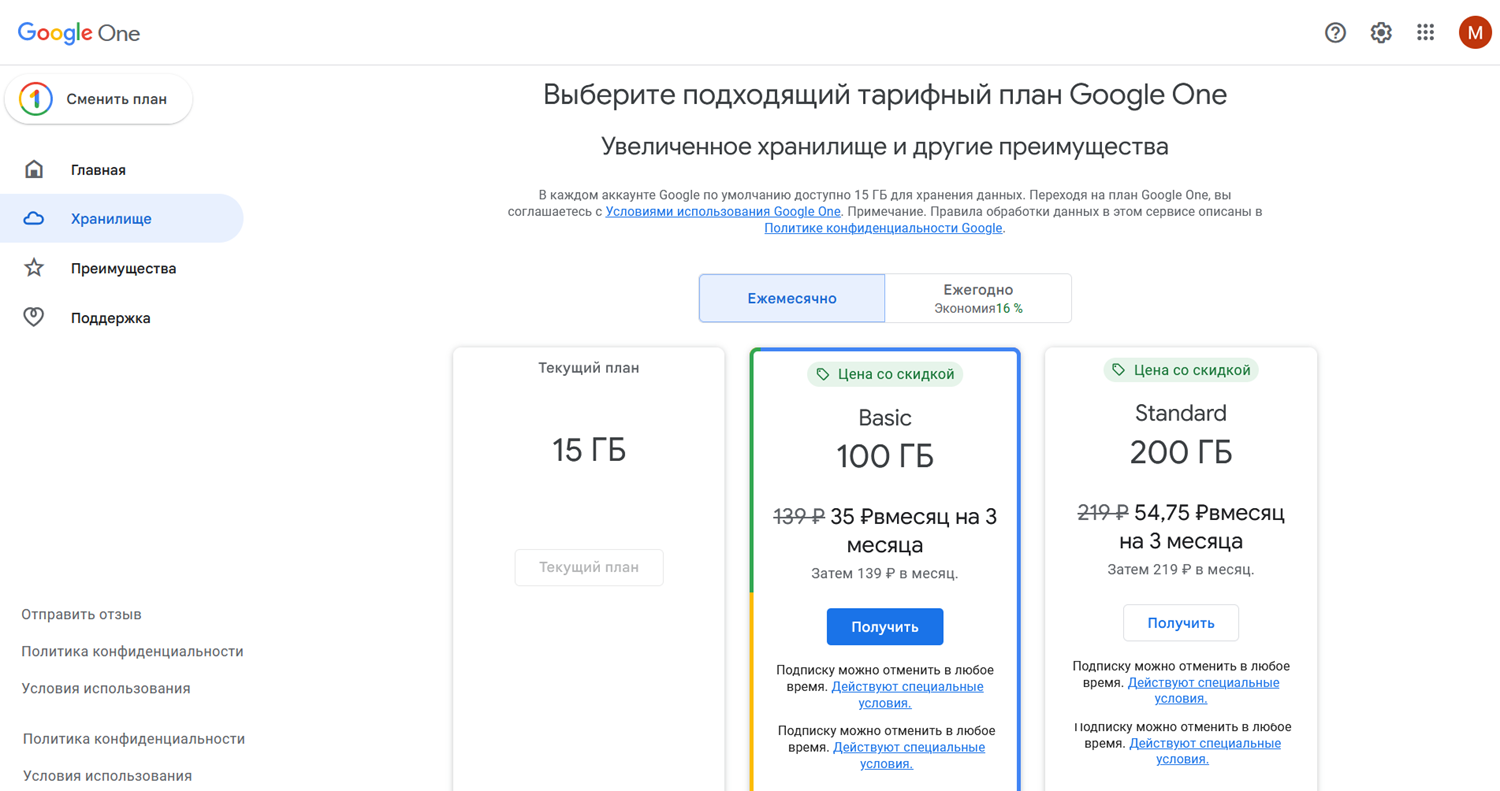Click the cloud icon beside Хранилище
Viewport: 1500px width, 791px height.
[34, 218]
